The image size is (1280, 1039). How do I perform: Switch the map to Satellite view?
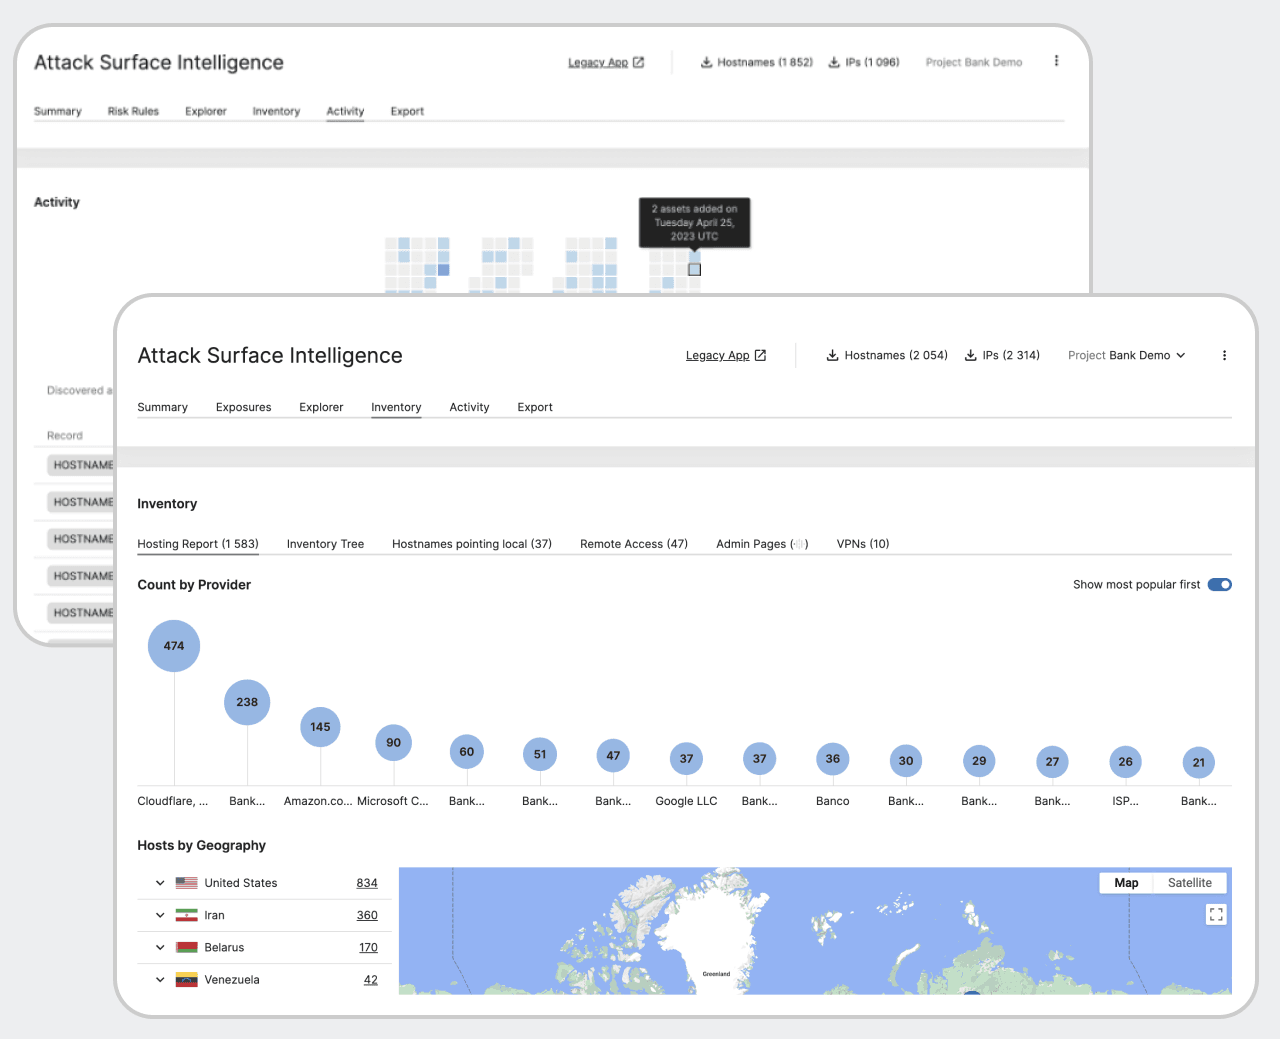coord(1189,882)
